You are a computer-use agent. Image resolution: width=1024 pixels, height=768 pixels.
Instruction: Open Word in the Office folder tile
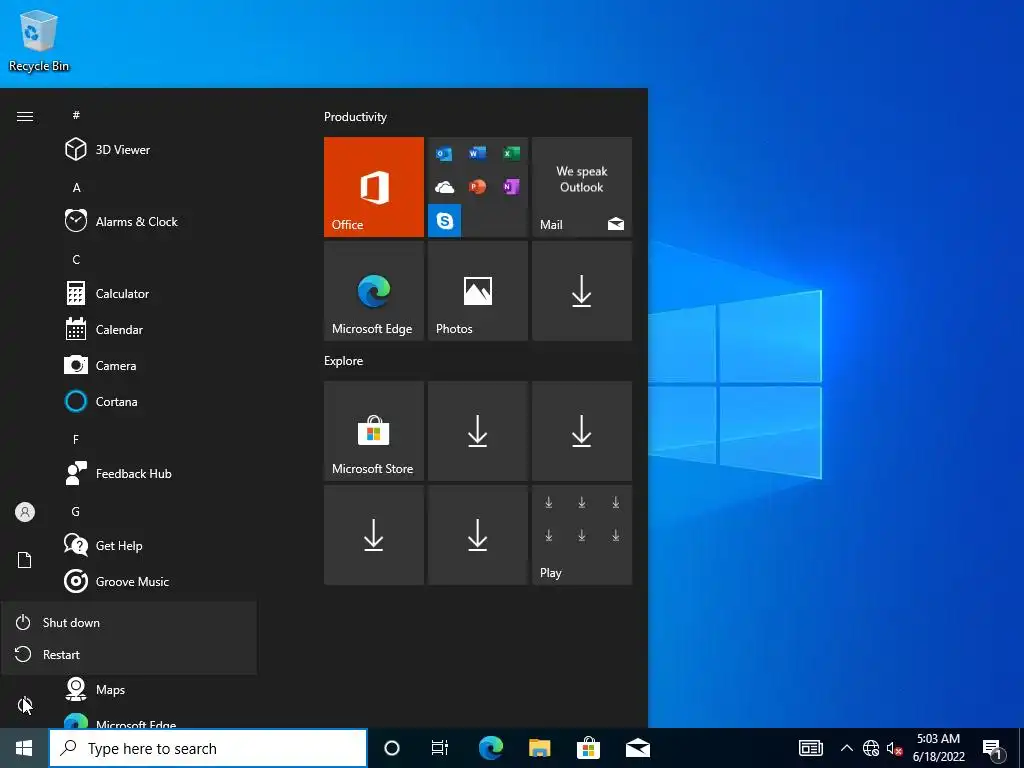tap(477, 153)
